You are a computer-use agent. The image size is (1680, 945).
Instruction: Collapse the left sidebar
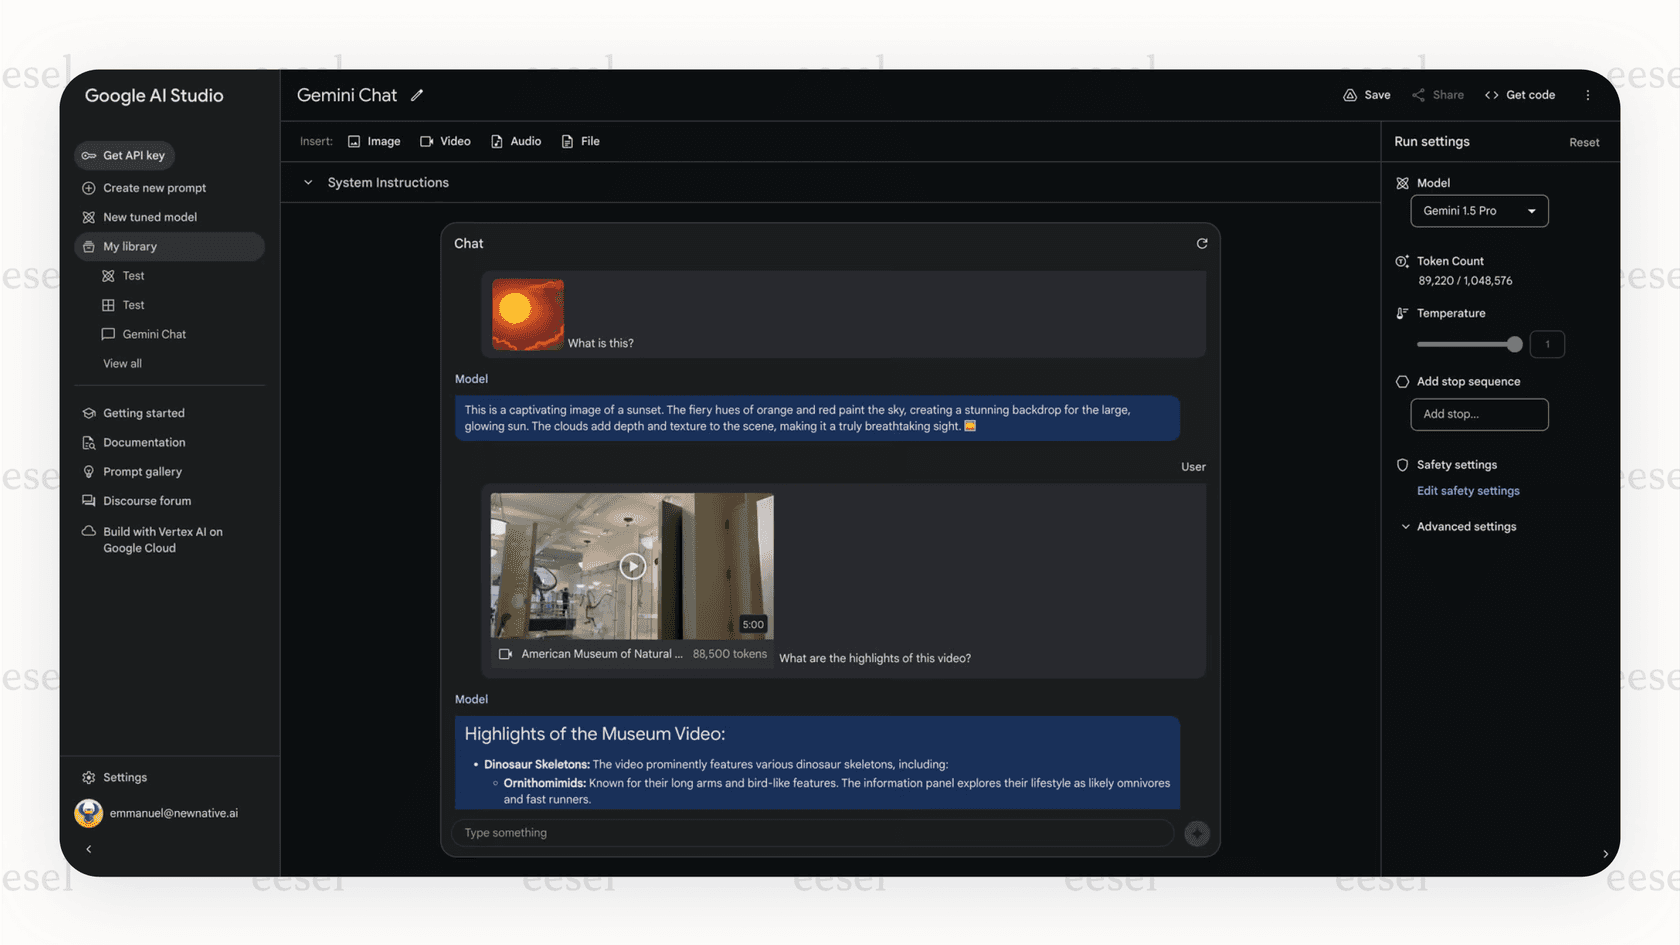click(x=88, y=849)
